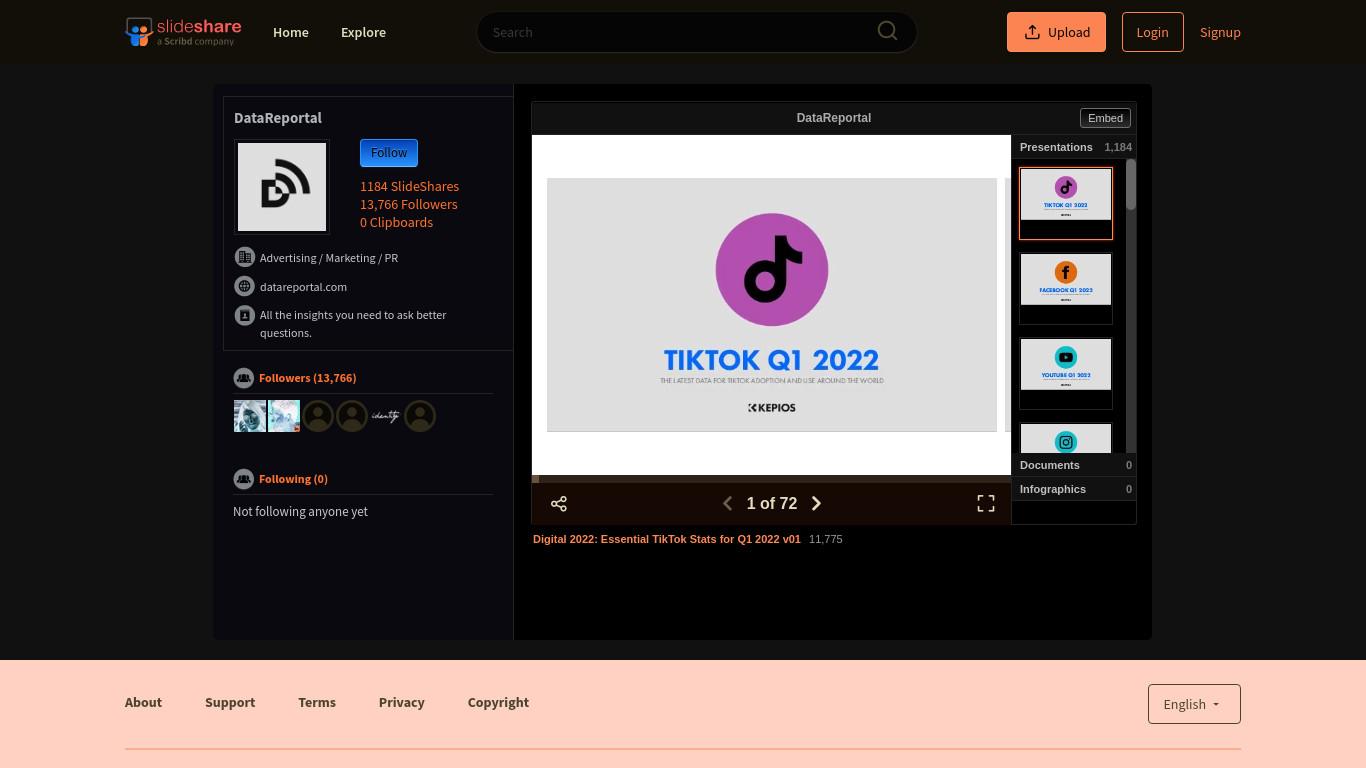Click the Following group icon
This screenshot has width=1366, height=768.
coord(243,479)
